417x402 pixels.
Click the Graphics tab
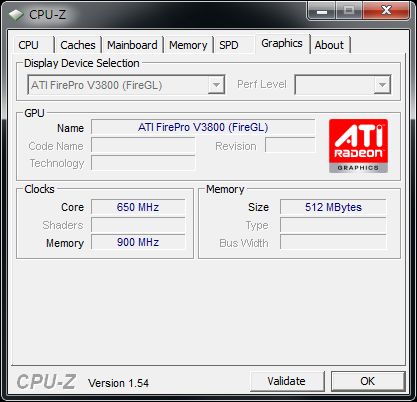[x=282, y=43]
